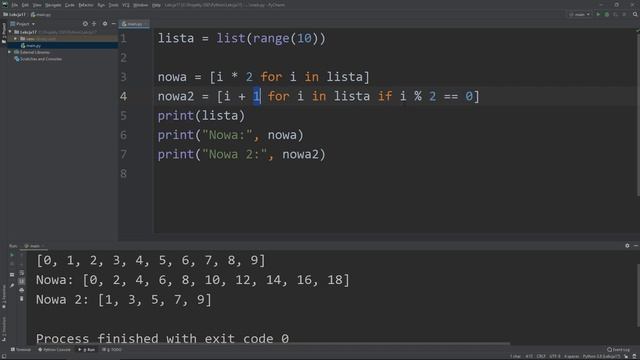
Task: Open Run tool window button at bottom
Action: click(87, 350)
